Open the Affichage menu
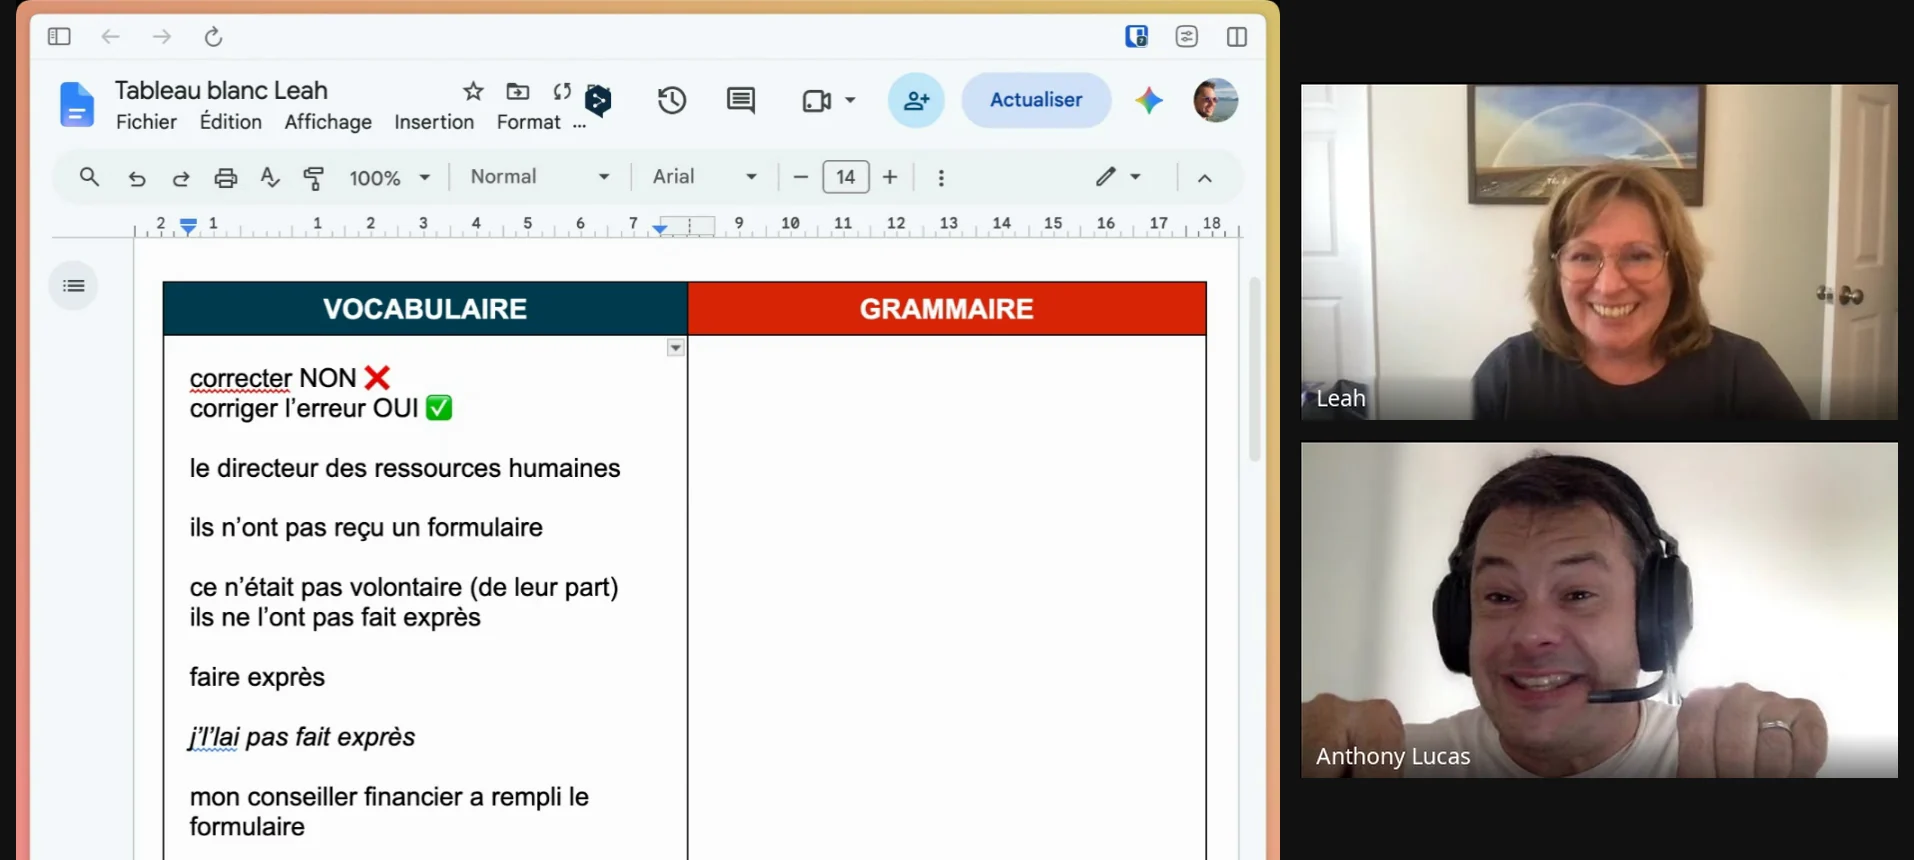This screenshot has height=860, width=1914. (x=328, y=122)
